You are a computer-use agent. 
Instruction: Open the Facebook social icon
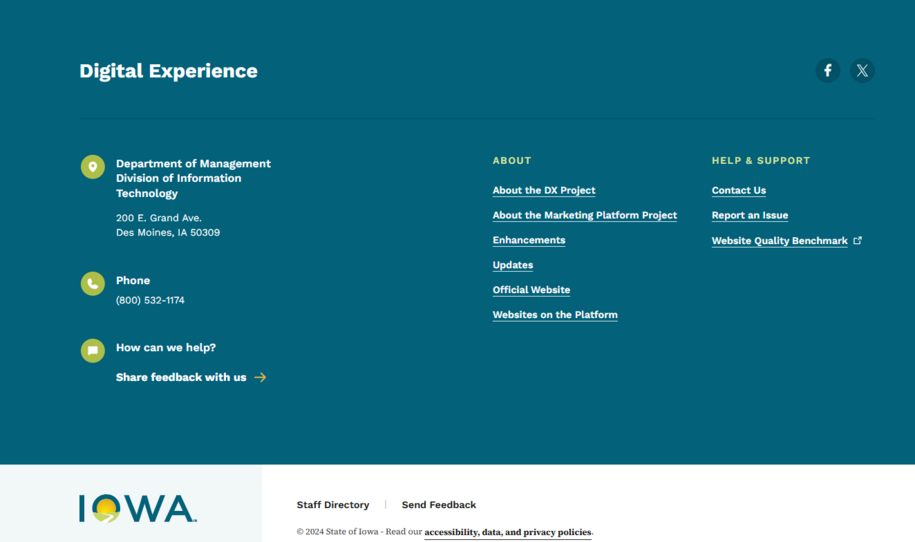[x=827, y=70]
